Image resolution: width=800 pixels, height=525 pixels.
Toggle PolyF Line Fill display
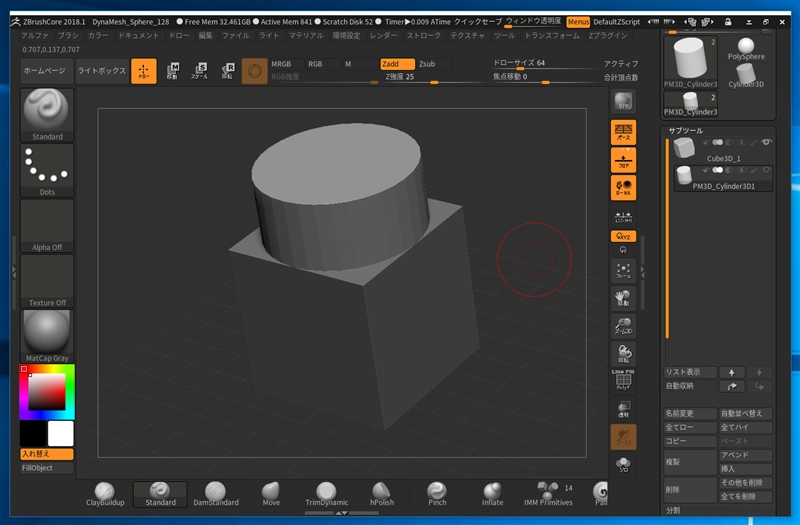pyautogui.click(x=623, y=380)
